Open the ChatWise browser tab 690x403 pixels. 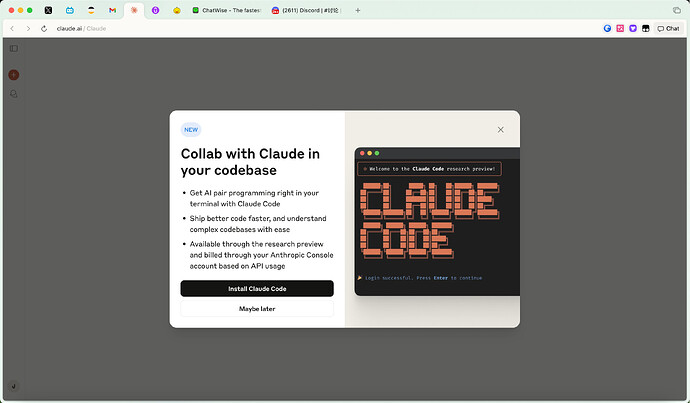click(x=227, y=10)
